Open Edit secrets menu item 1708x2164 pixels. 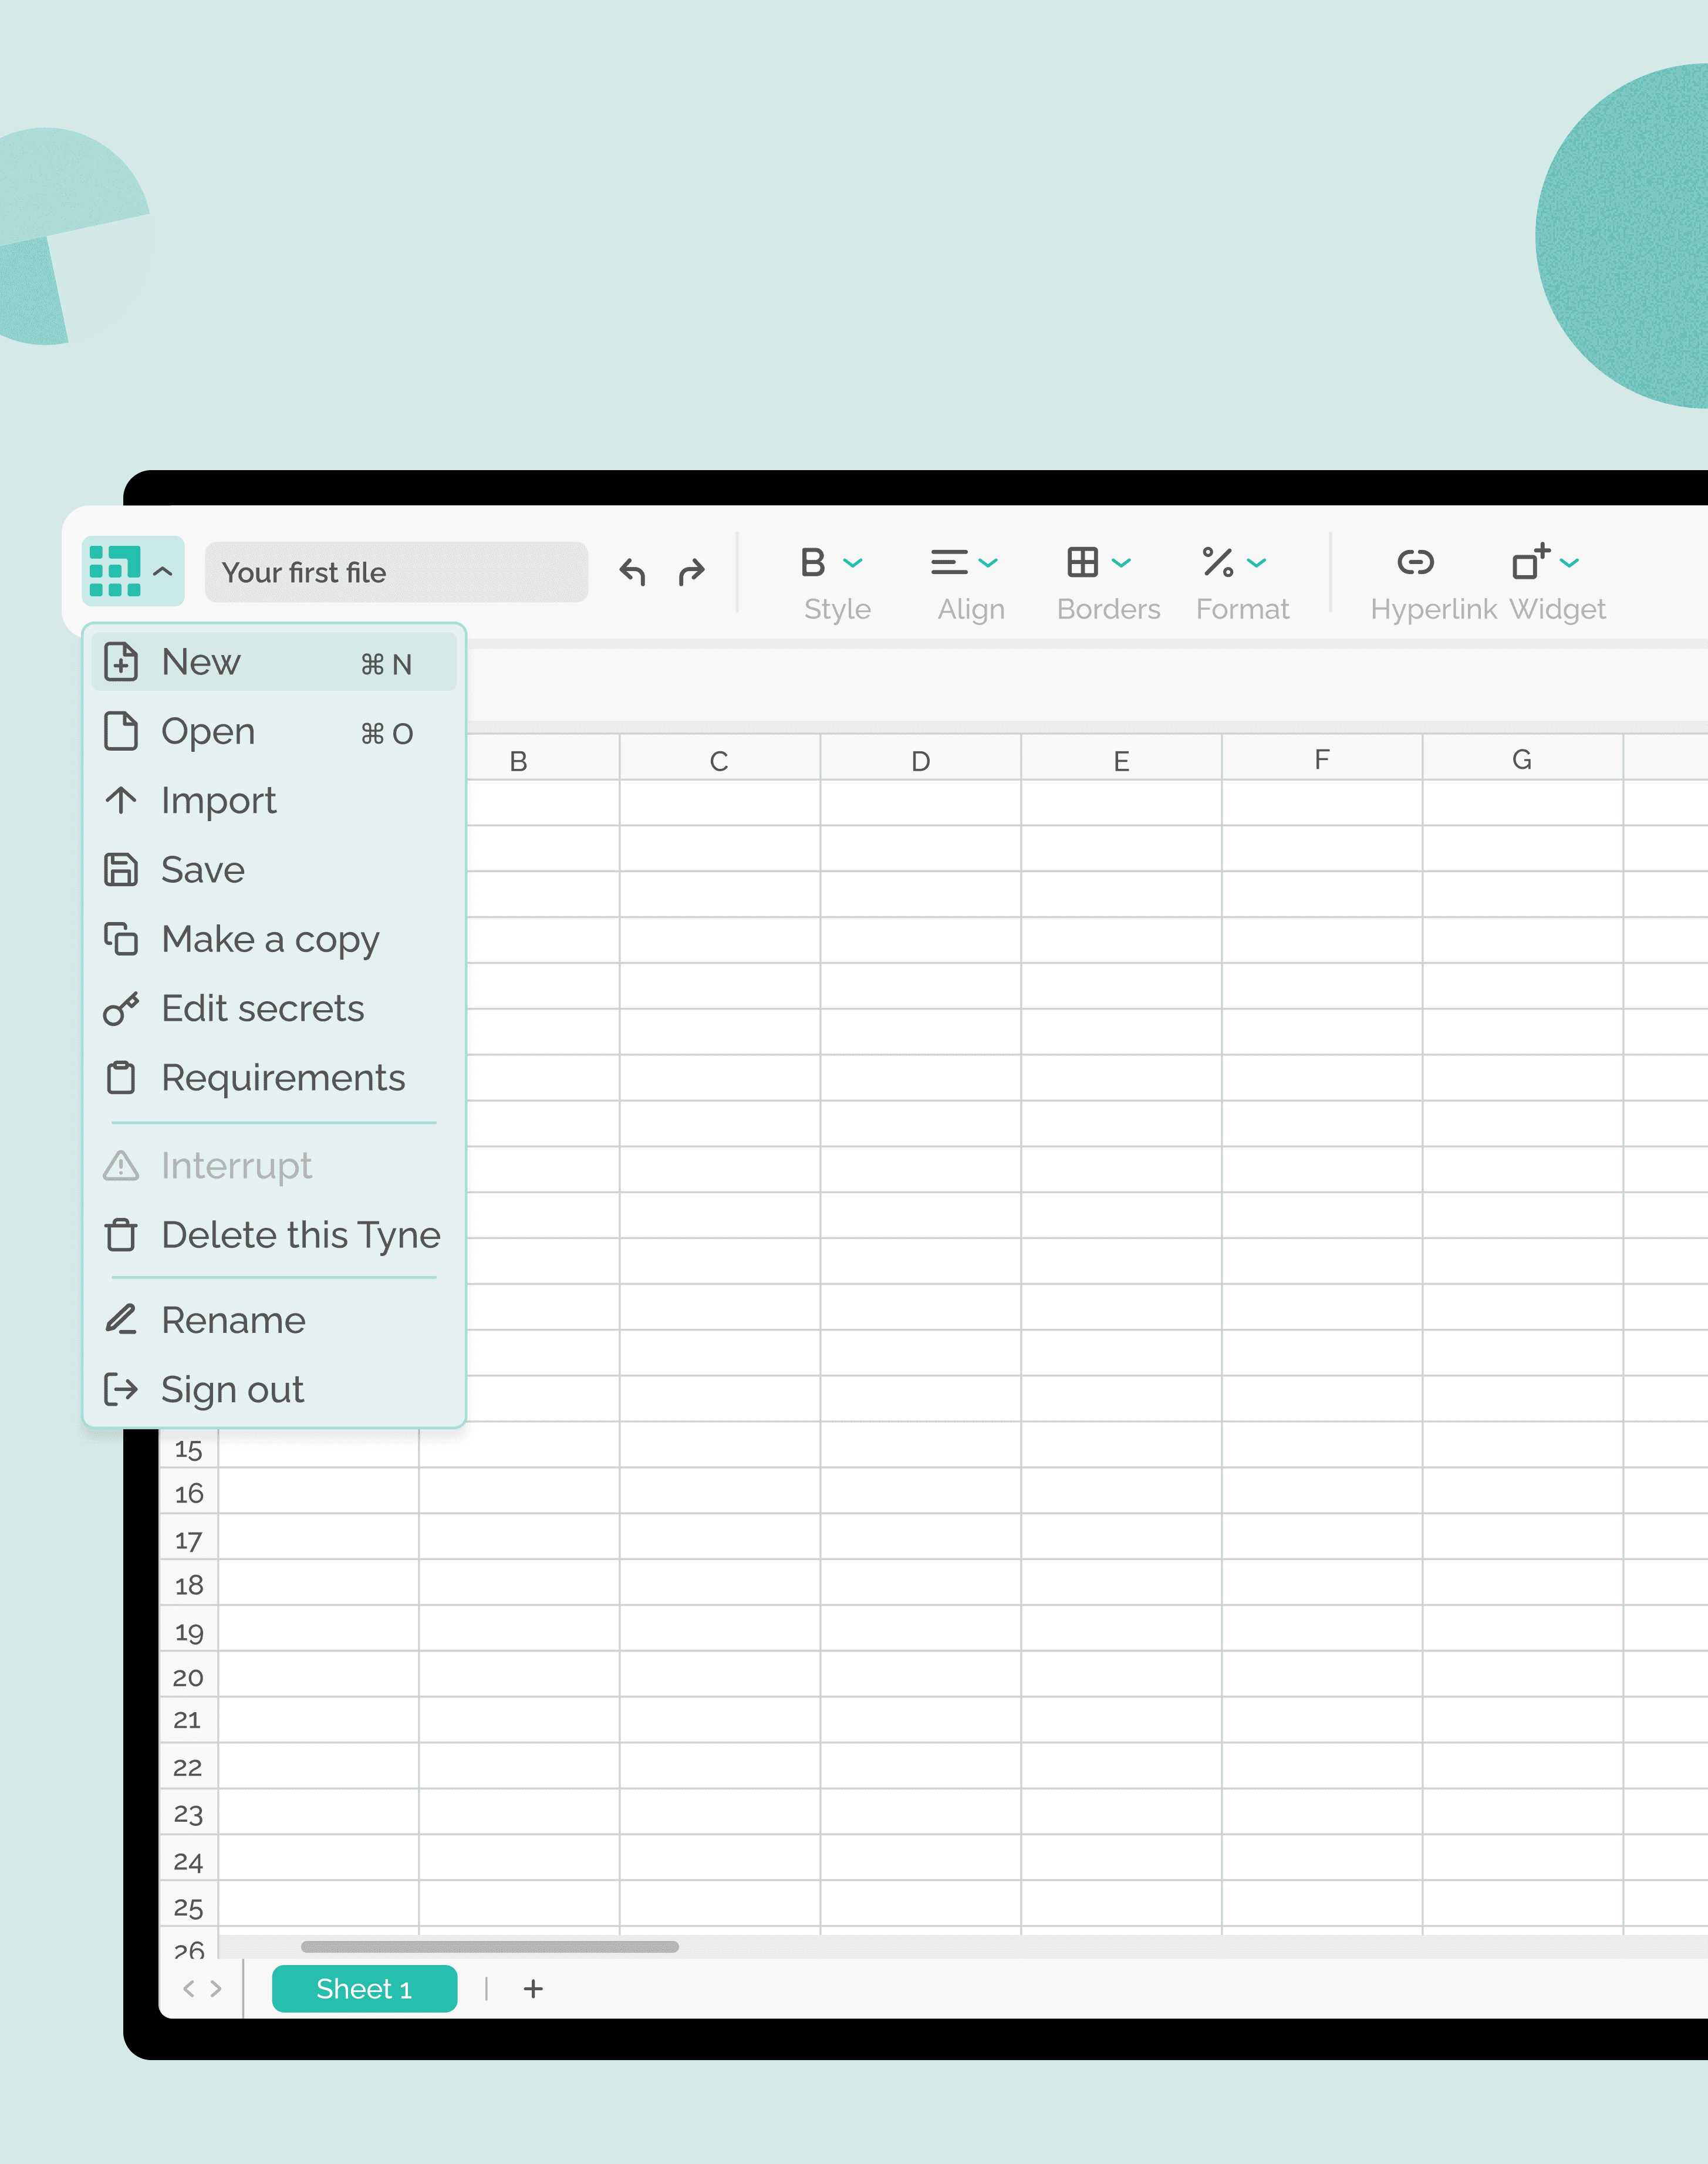tap(274, 1008)
